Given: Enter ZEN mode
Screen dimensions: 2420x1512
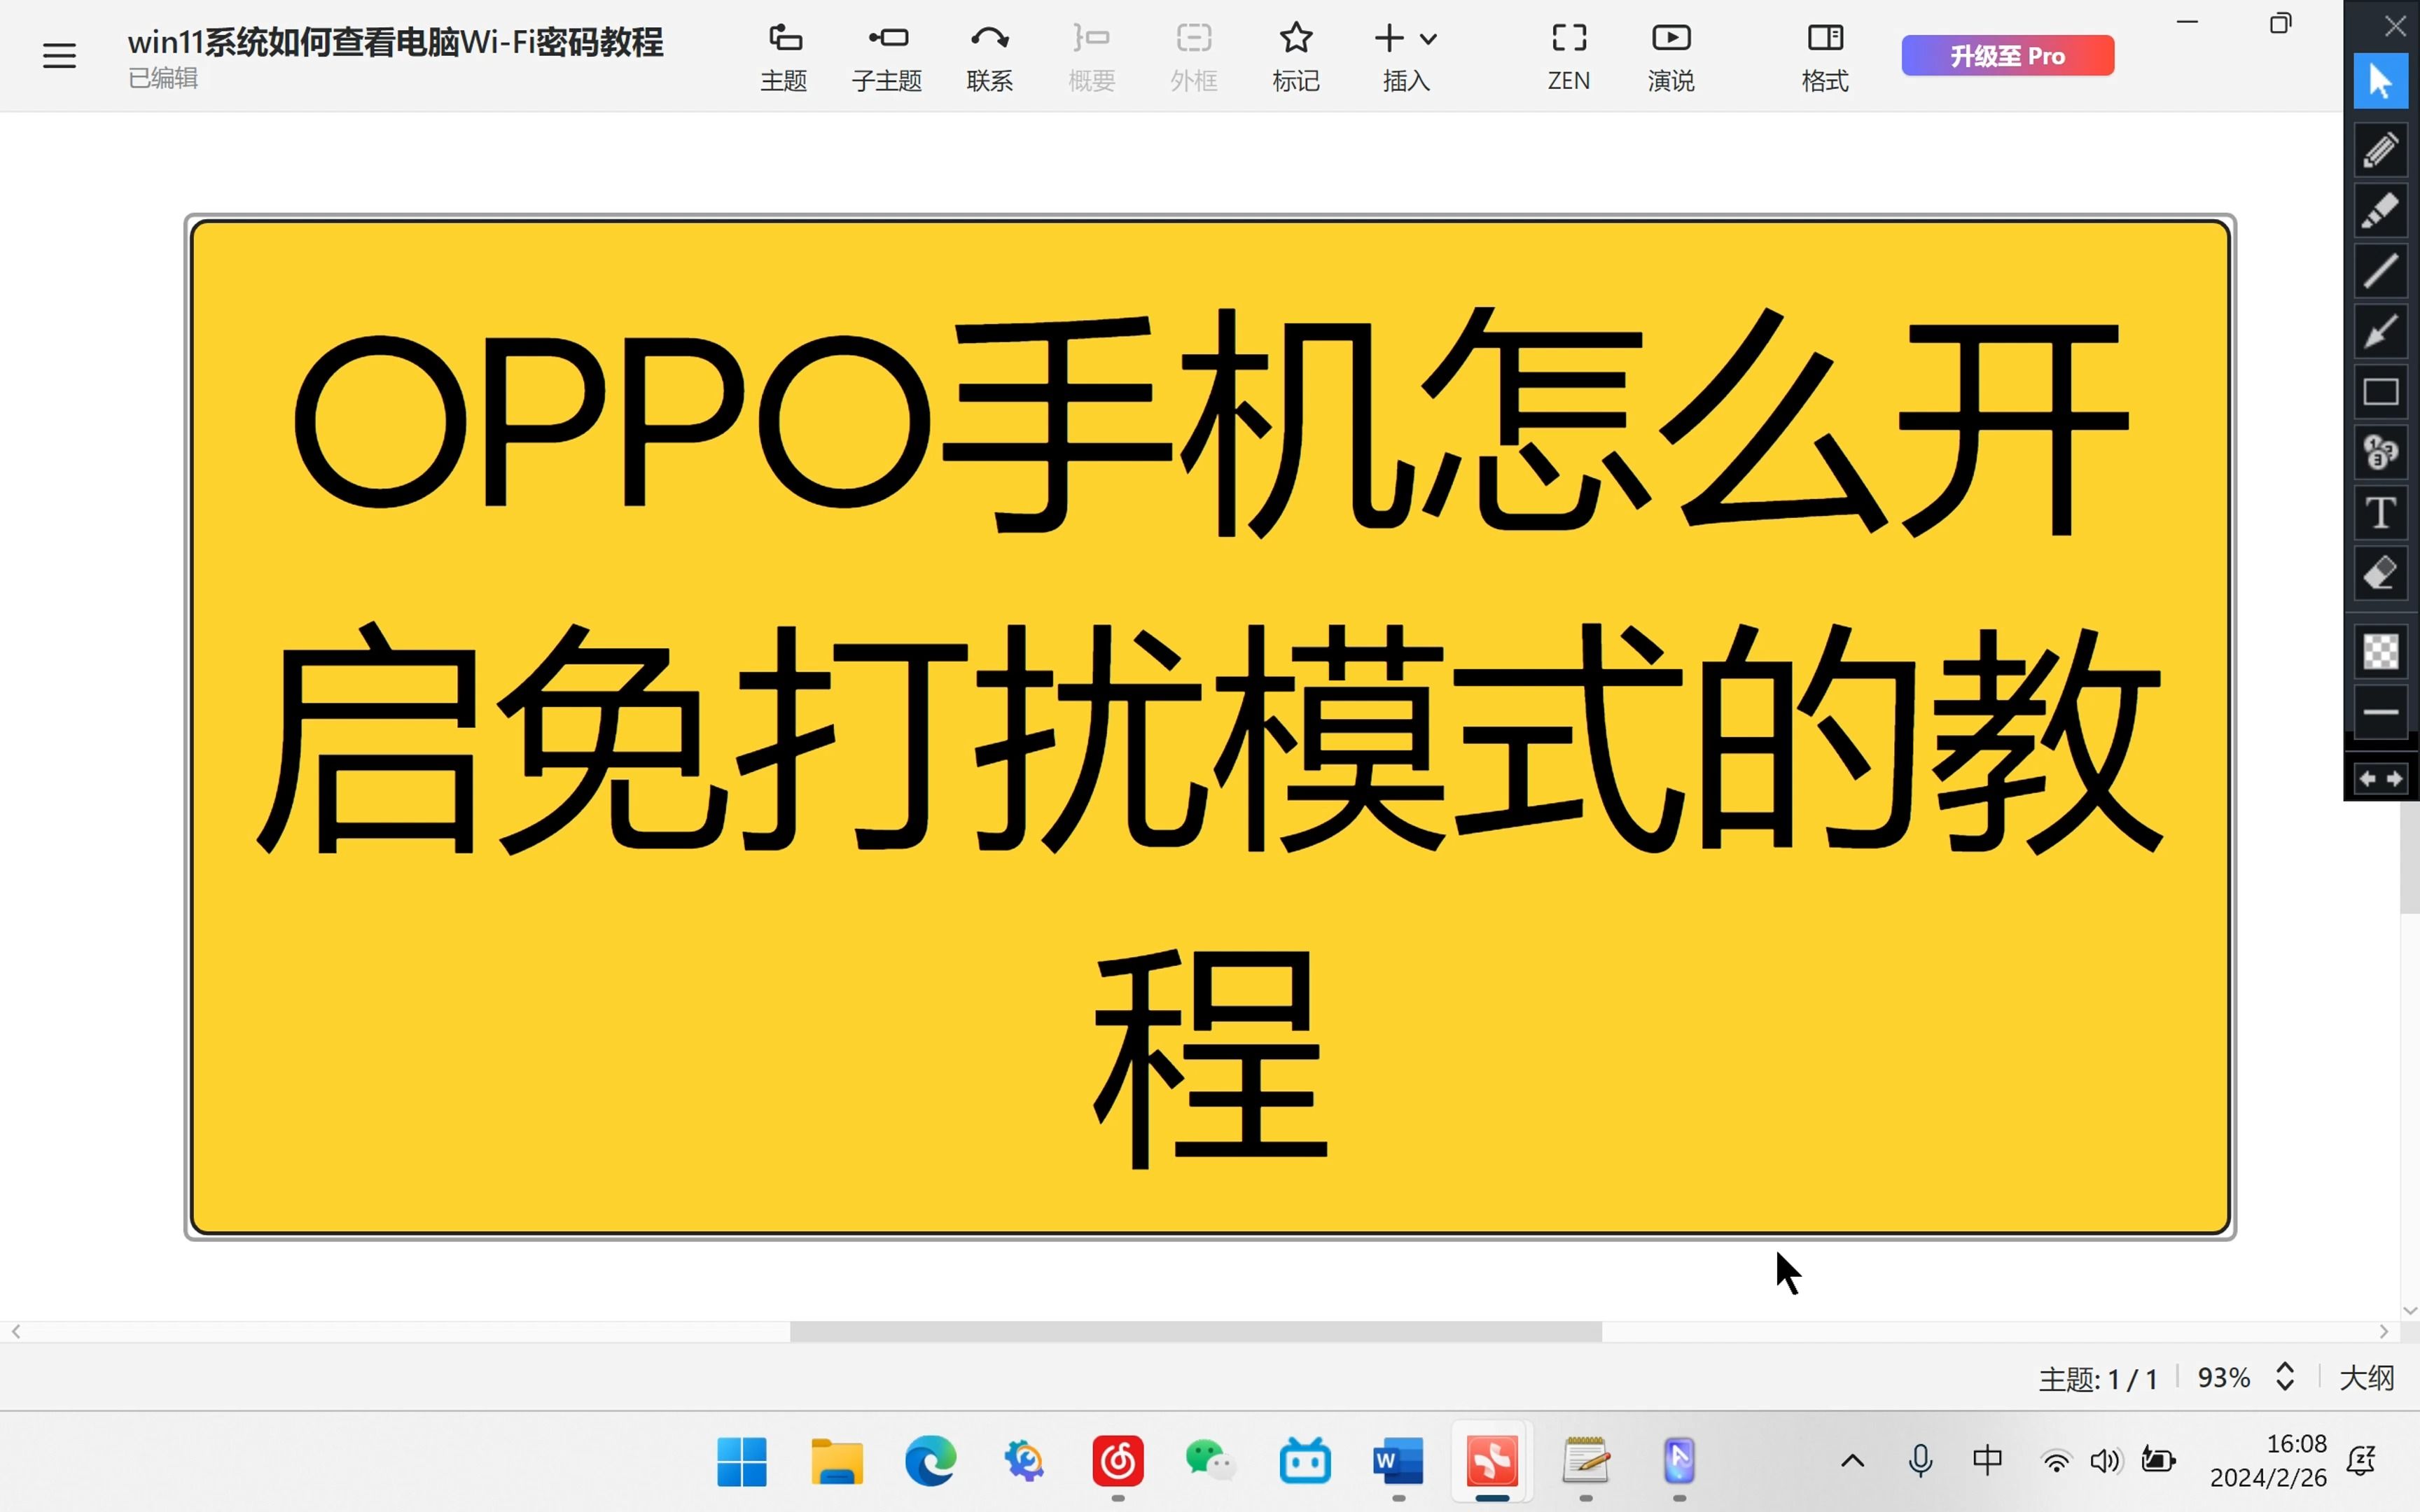Looking at the screenshot, I should 1569,57.
